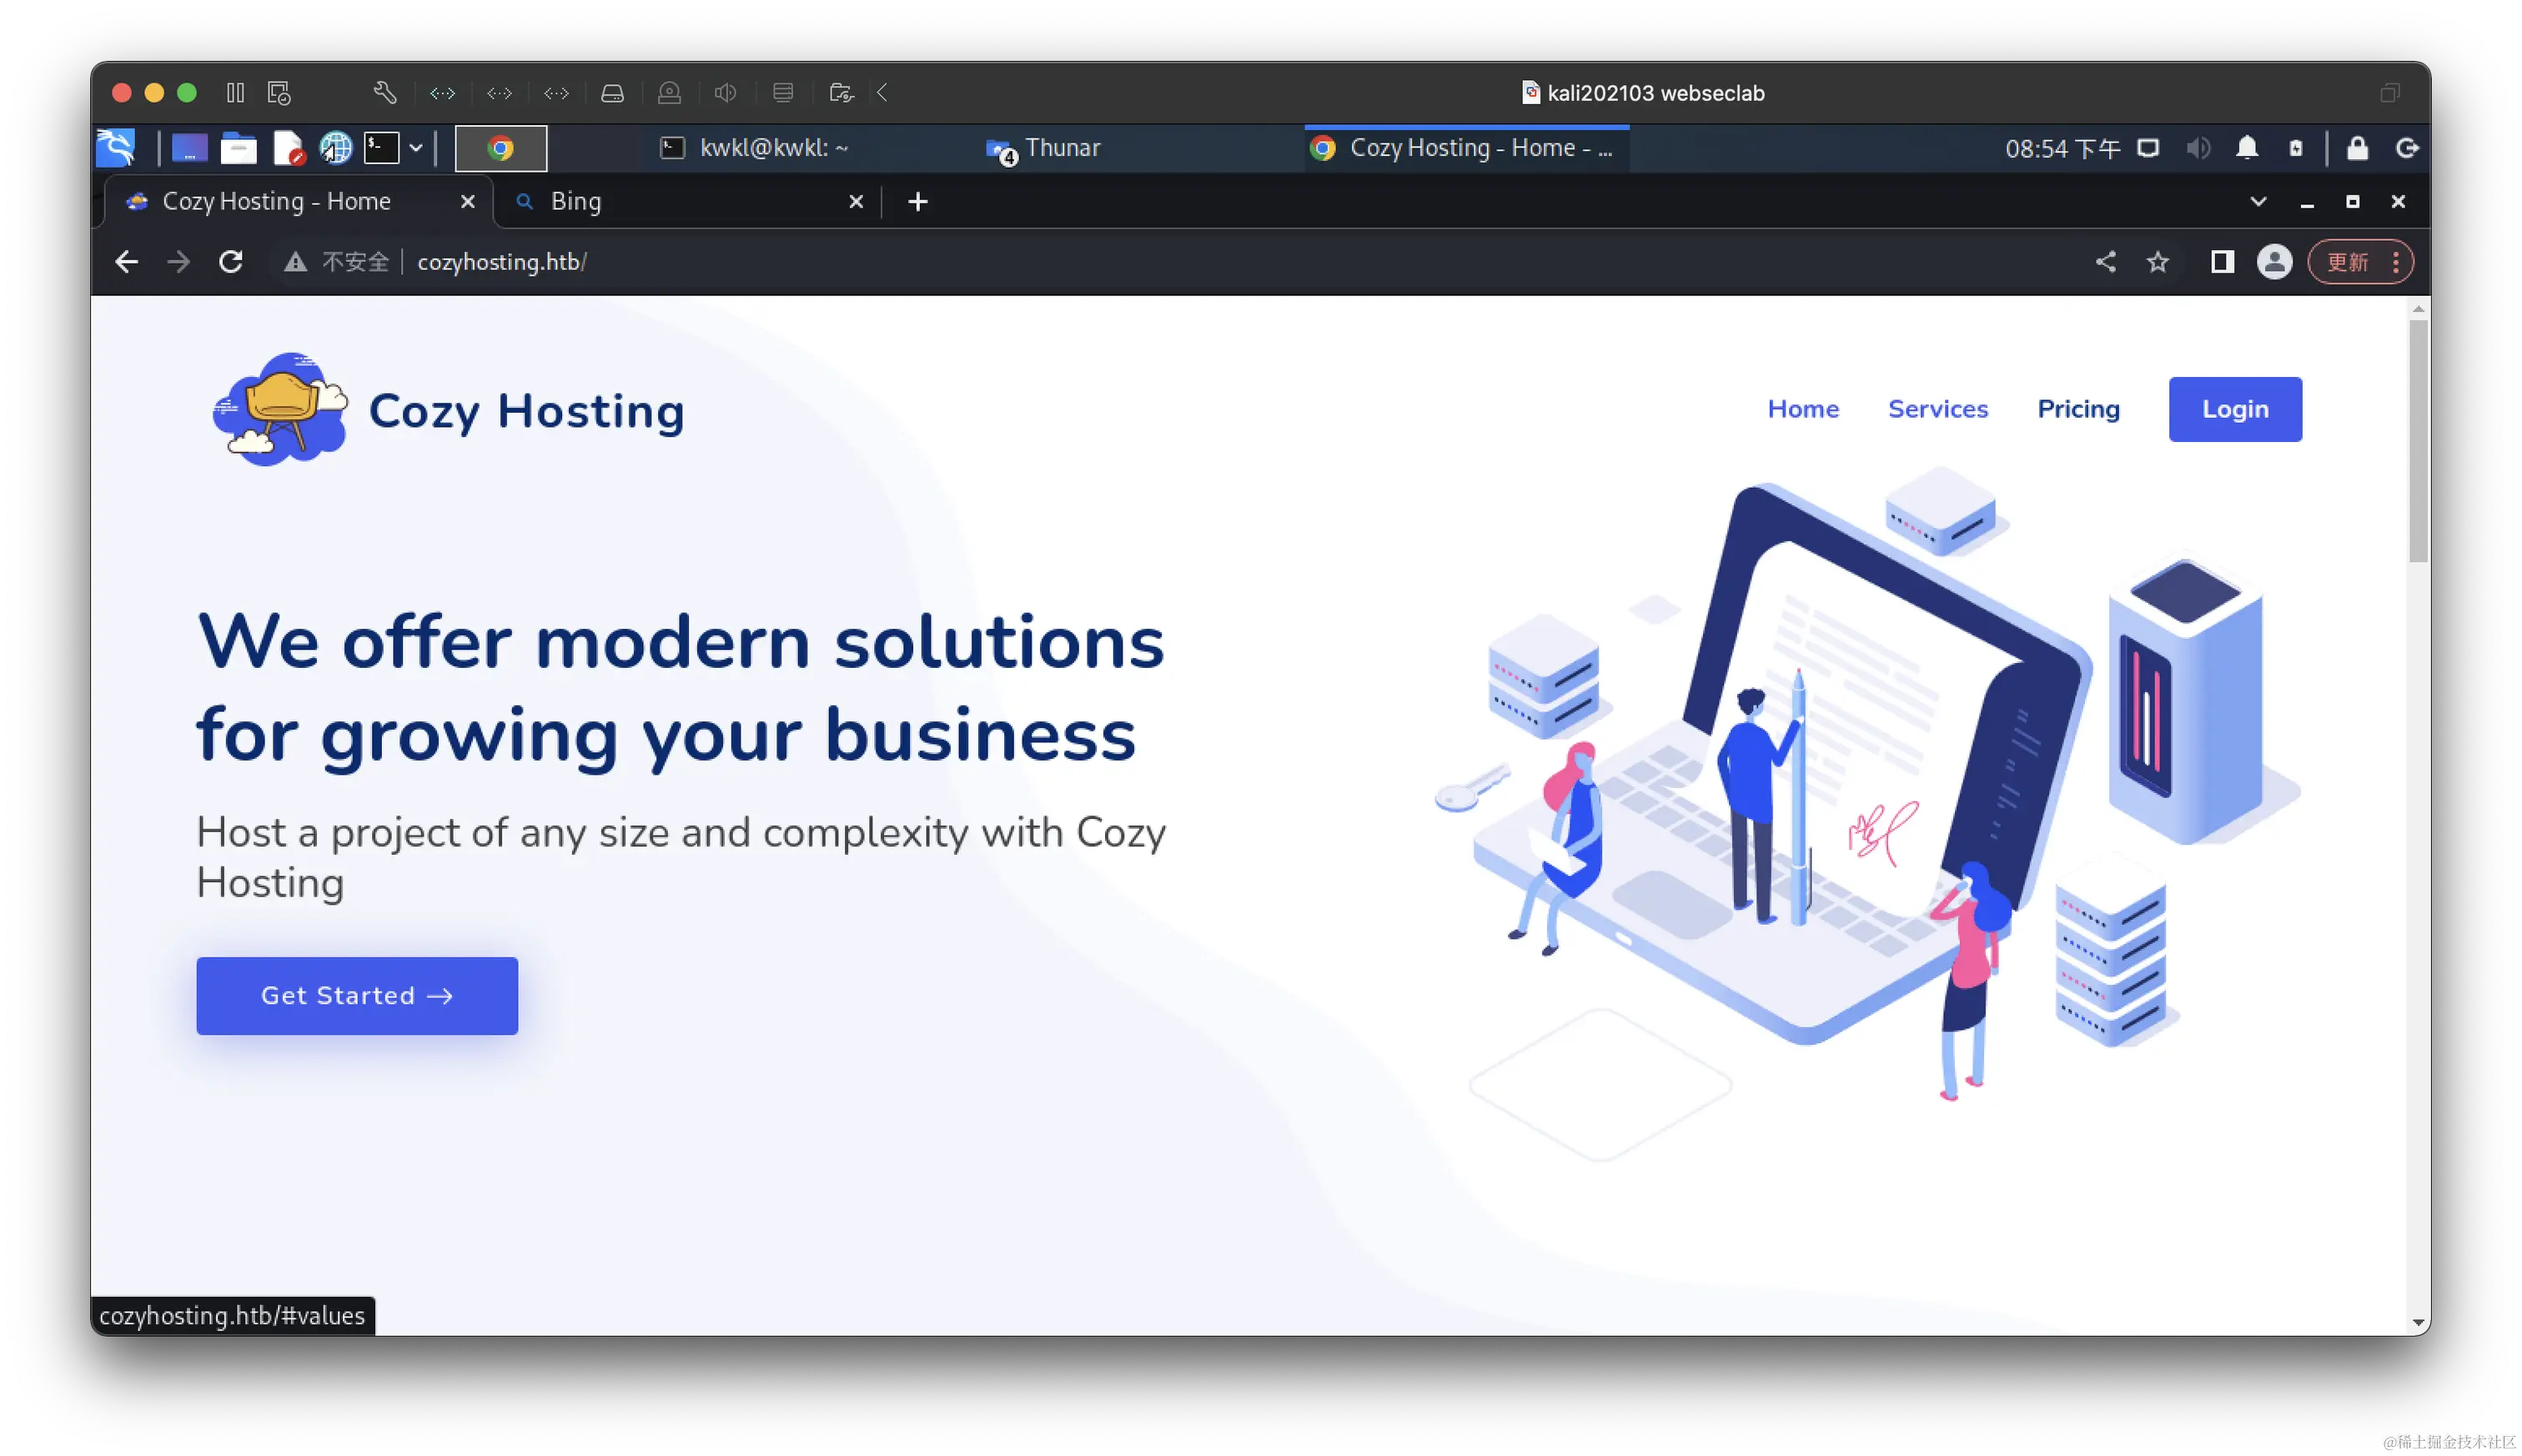The image size is (2522, 1456).
Task: Open the tab search chevron dropdown
Action: [2258, 201]
